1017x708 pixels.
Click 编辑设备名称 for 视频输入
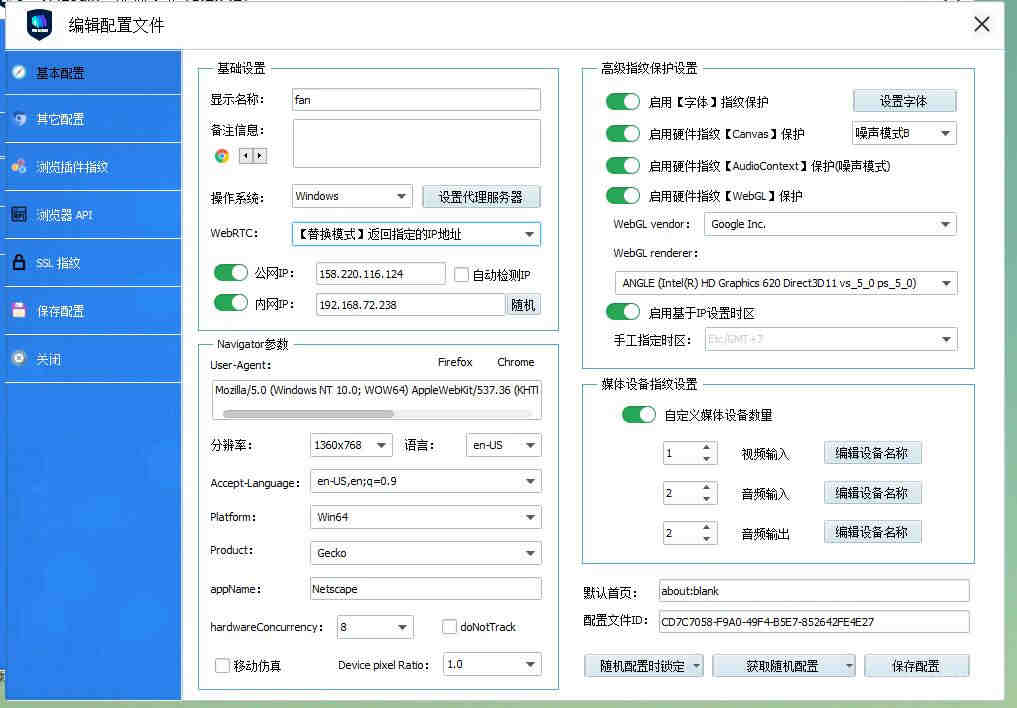(872, 453)
